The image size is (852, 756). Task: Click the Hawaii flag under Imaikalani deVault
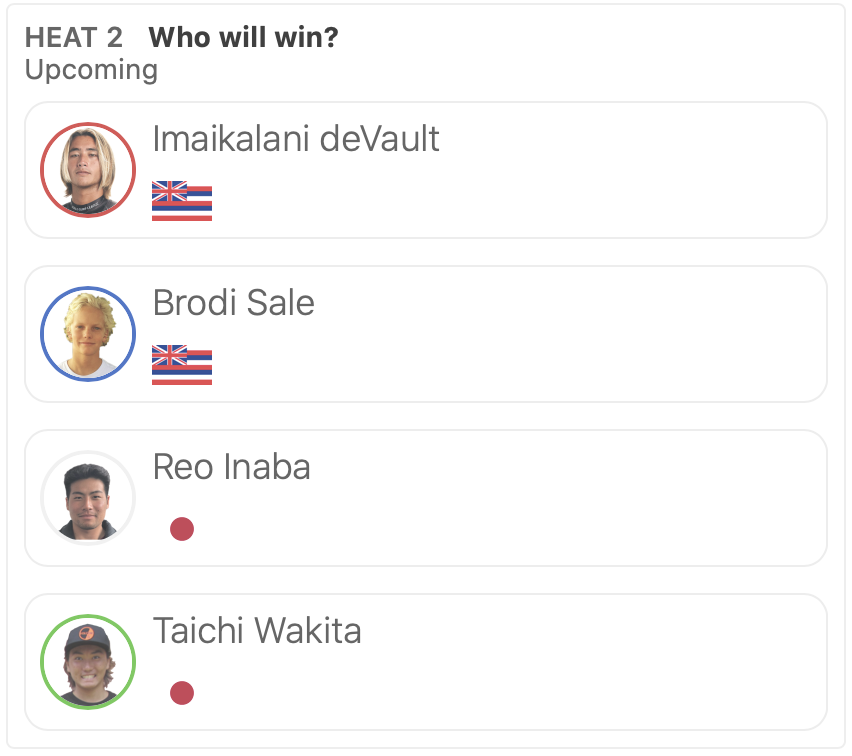click(x=181, y=200)
